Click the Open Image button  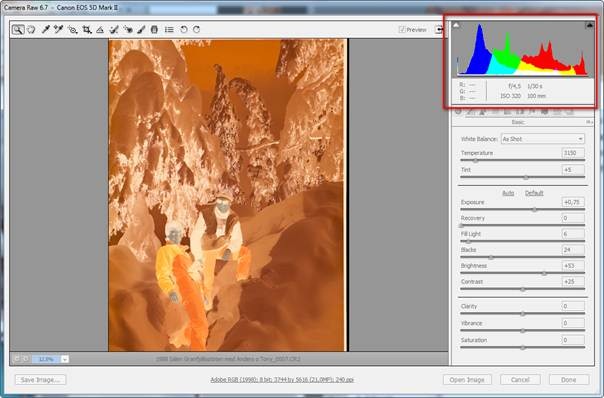click(467, 380)
